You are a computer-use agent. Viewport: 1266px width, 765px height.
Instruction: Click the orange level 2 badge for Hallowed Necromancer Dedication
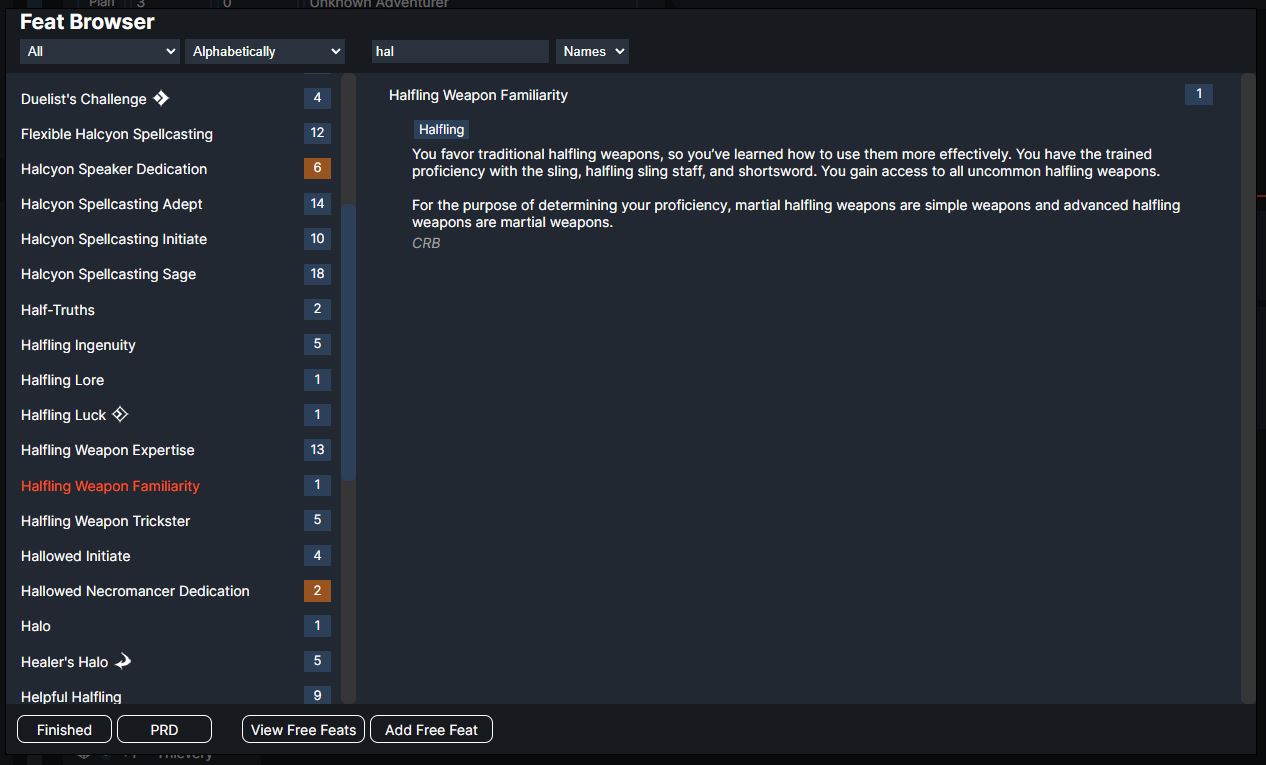317,590
